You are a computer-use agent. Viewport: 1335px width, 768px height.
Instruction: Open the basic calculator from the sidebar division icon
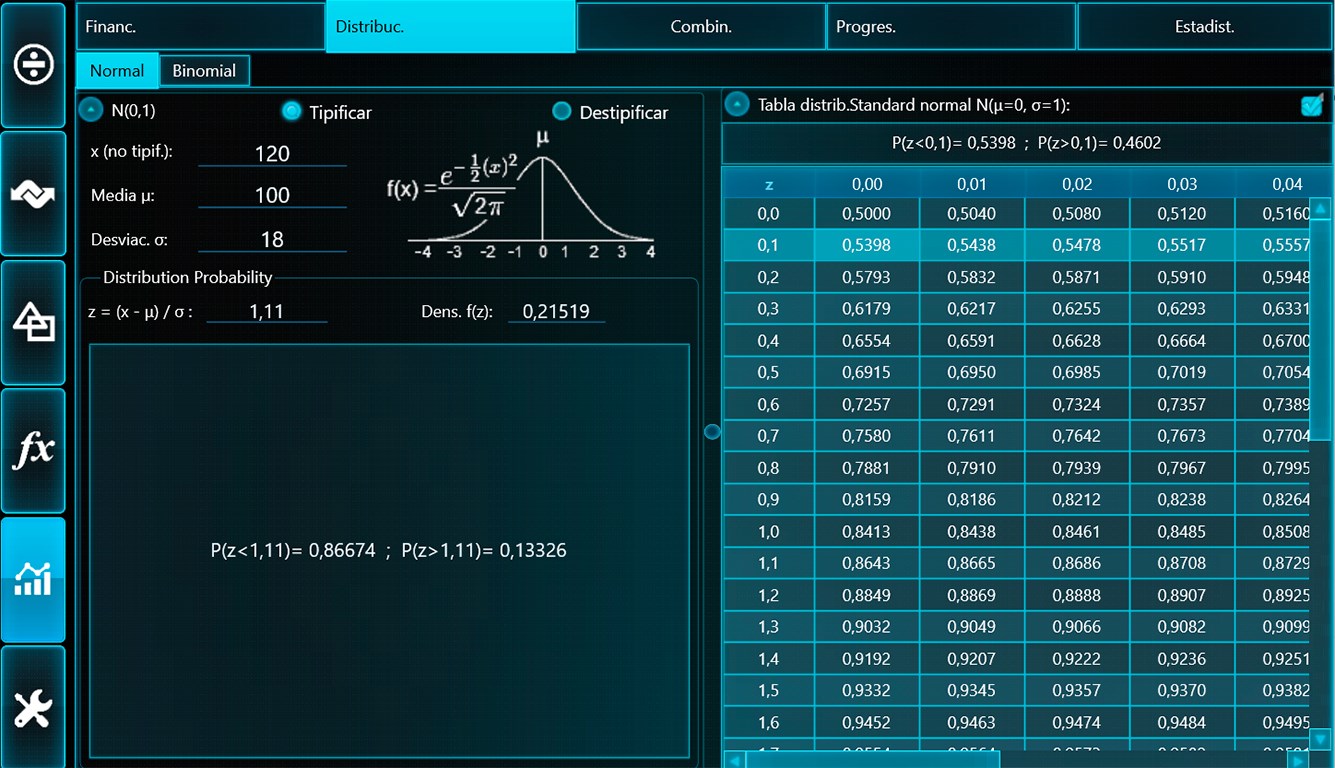click(33, 65)
